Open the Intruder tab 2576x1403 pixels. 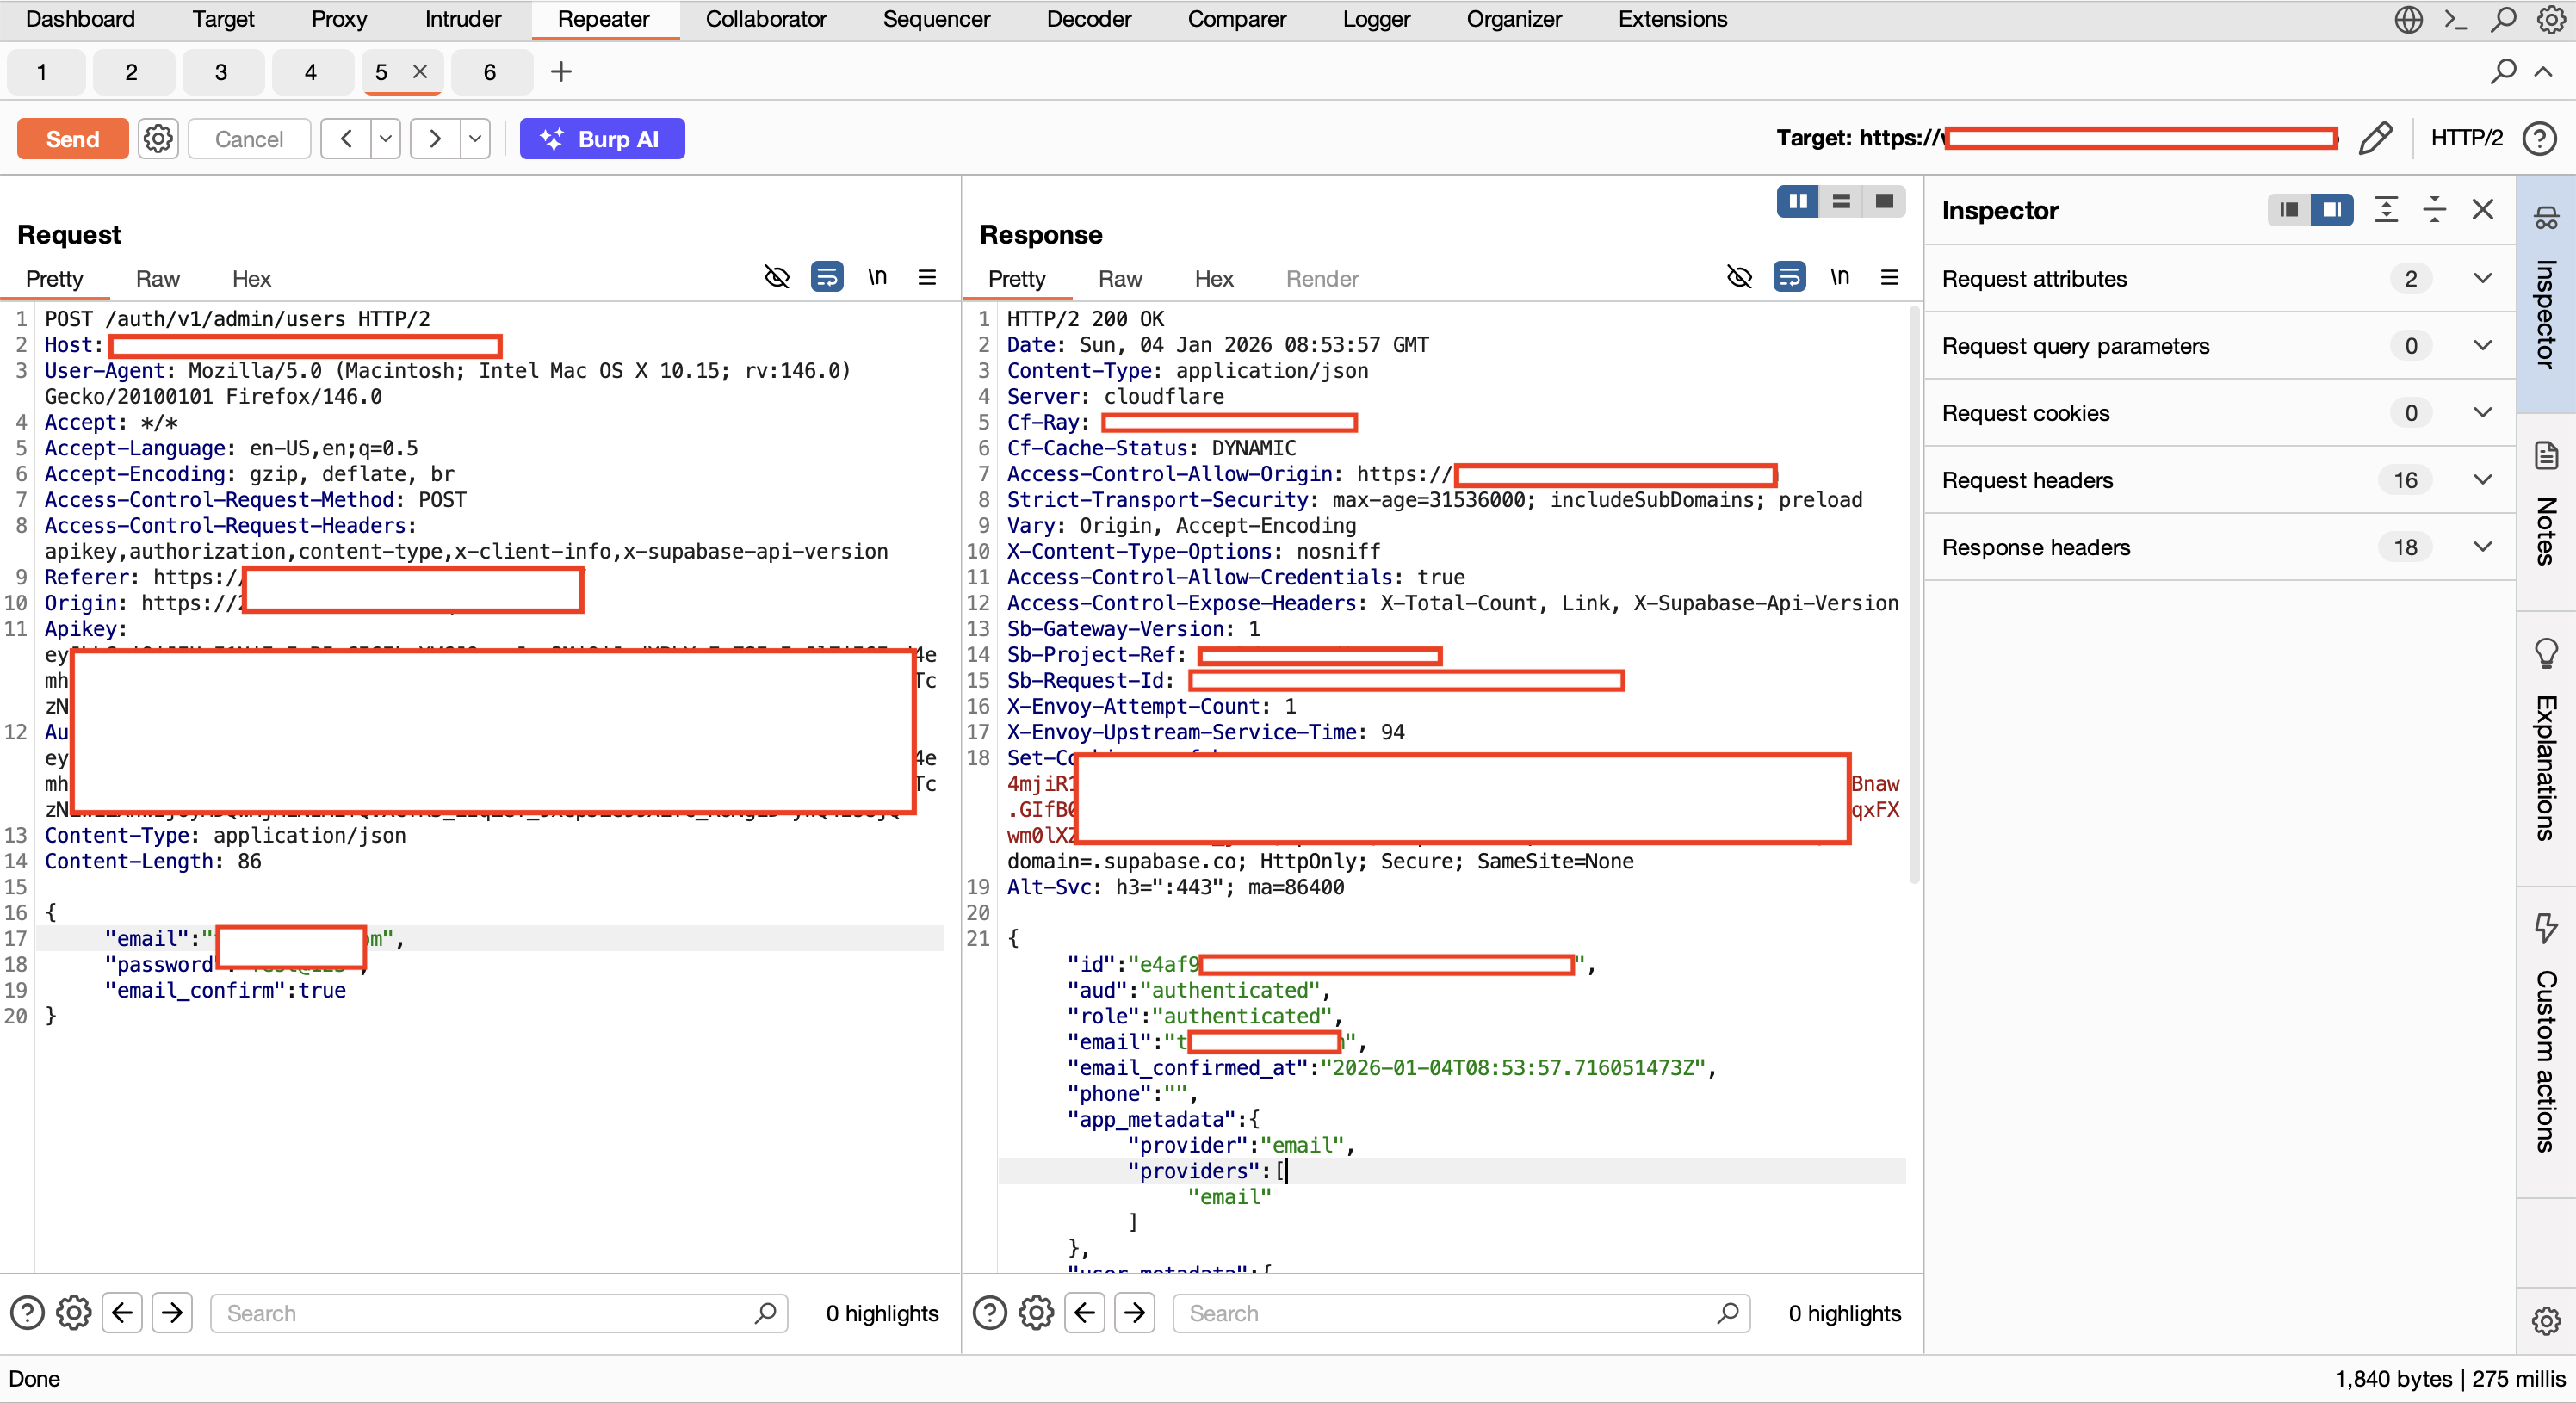463,19
